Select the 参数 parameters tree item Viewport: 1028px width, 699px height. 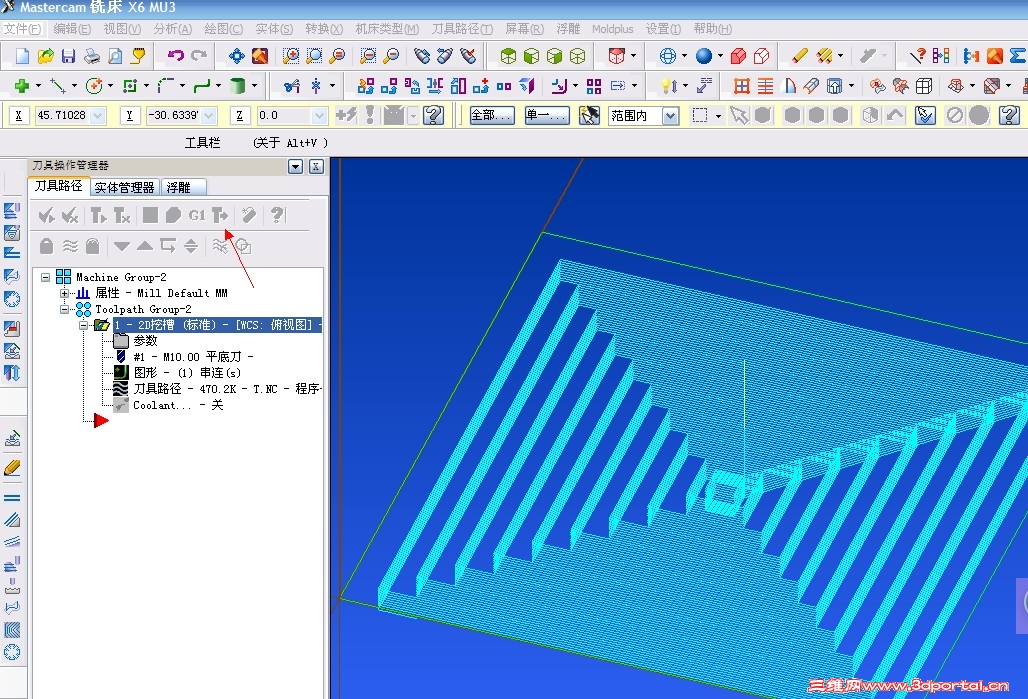(146, 341)
